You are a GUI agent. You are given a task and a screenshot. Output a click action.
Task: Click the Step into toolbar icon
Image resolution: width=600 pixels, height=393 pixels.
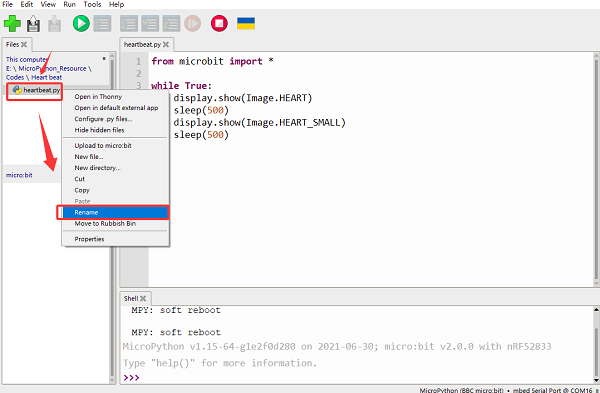(x=150, y=24)
